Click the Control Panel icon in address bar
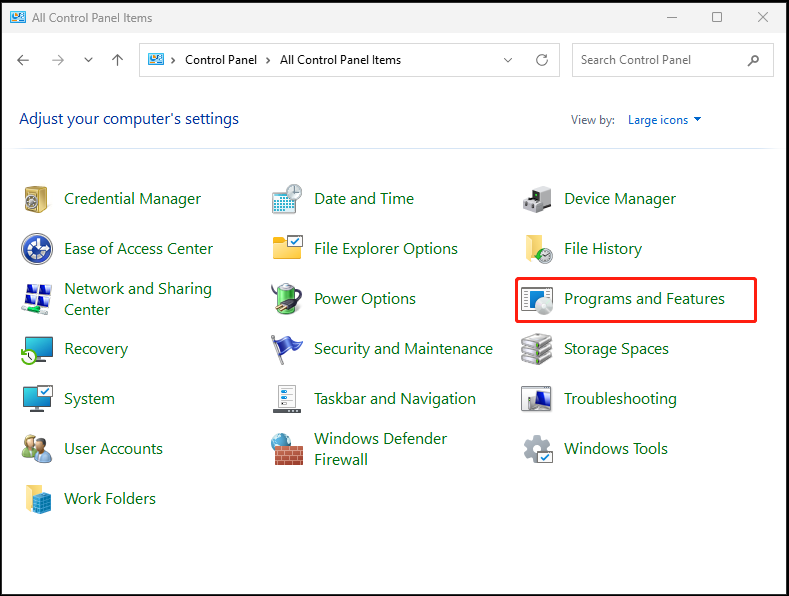 (x=156, y=59)
